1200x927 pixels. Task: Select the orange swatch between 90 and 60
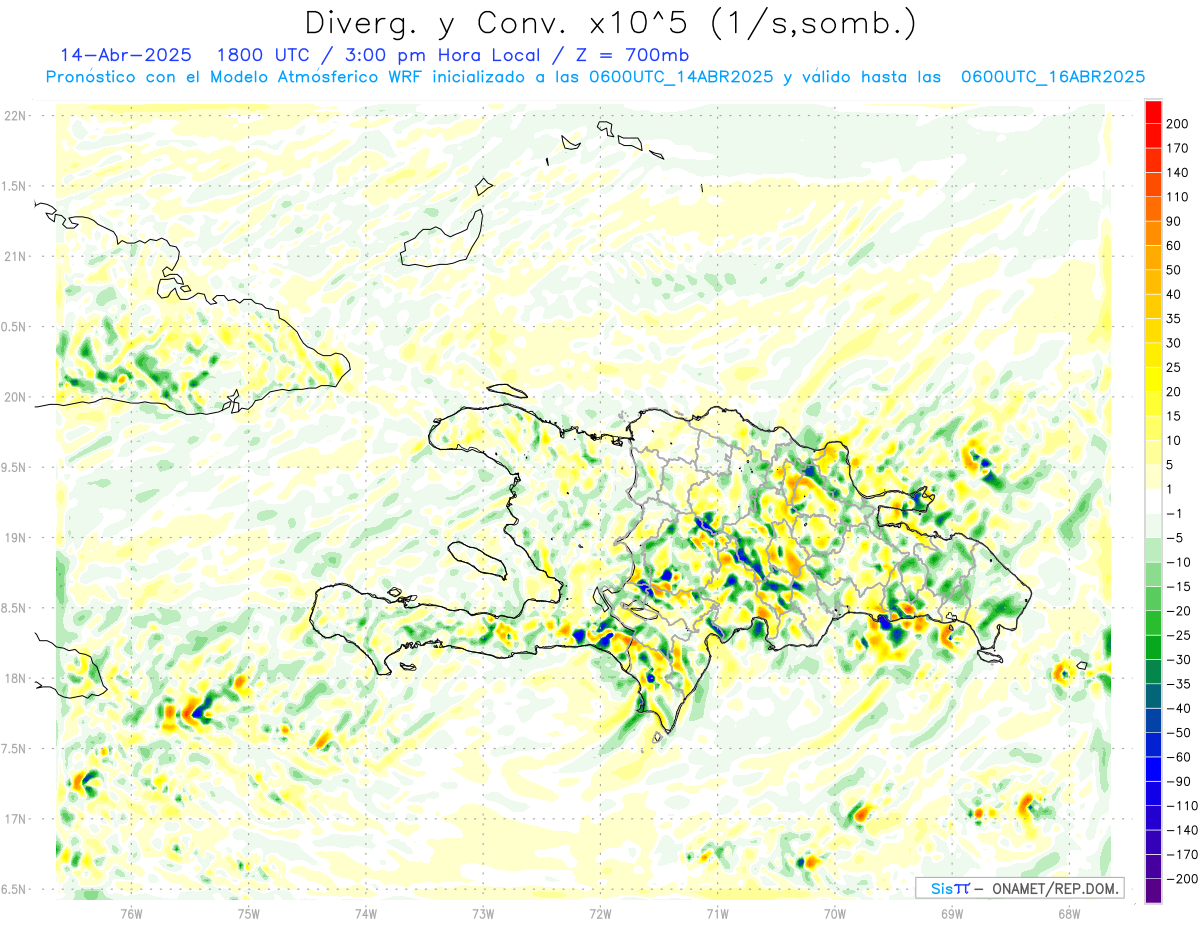coord(1153,233)
